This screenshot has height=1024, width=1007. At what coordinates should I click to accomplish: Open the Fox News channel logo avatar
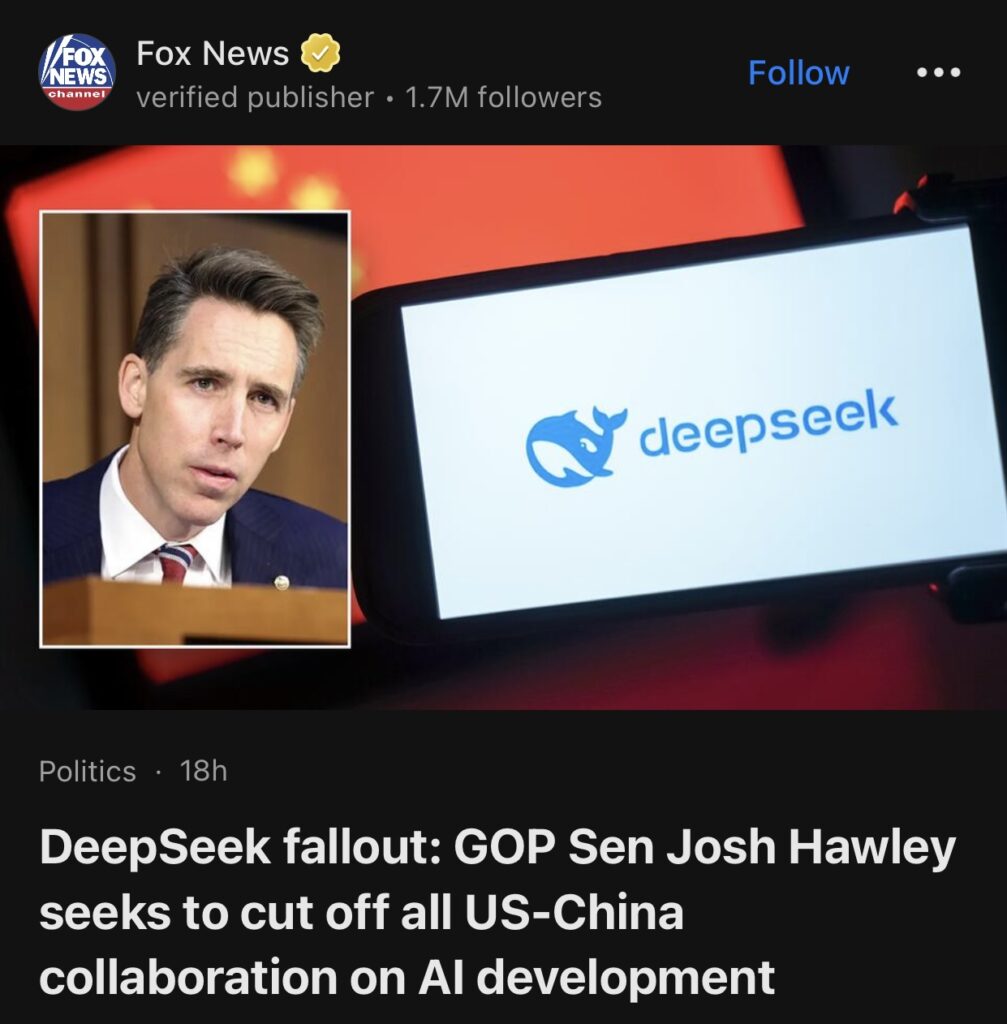tap(77, 72)
